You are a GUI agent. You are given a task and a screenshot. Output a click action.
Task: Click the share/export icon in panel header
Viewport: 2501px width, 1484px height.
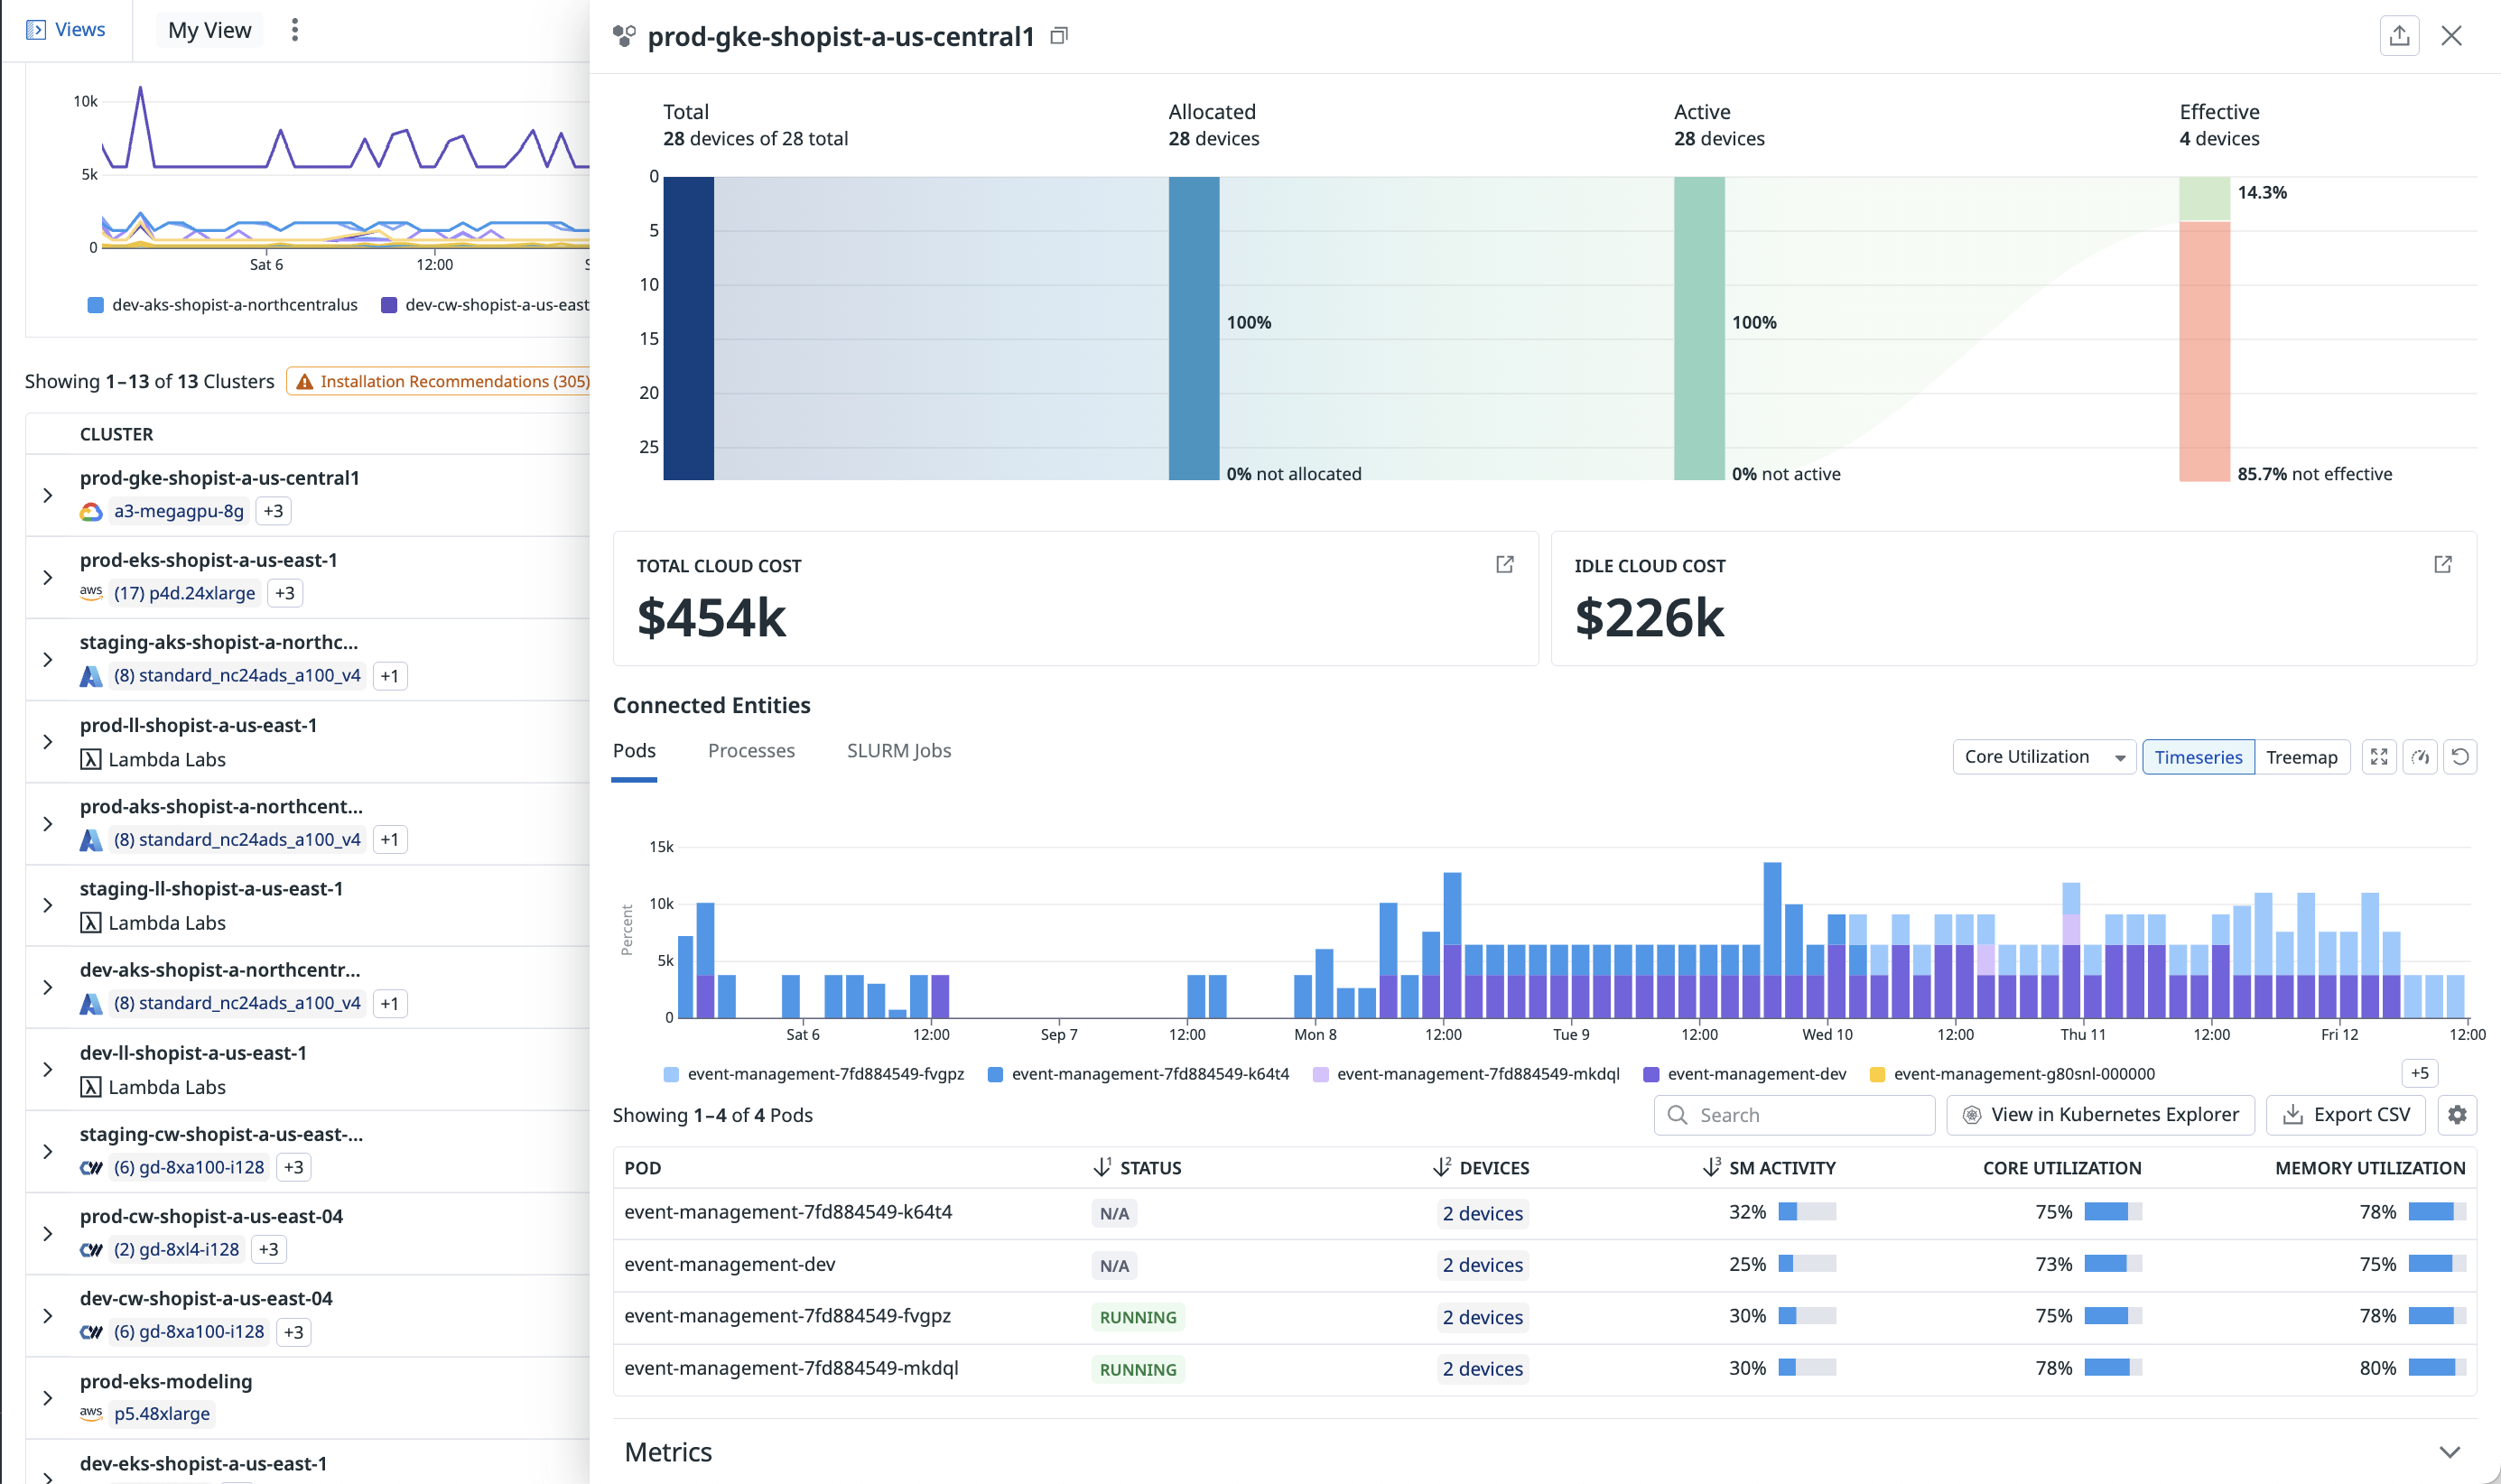coord(2398,36)
